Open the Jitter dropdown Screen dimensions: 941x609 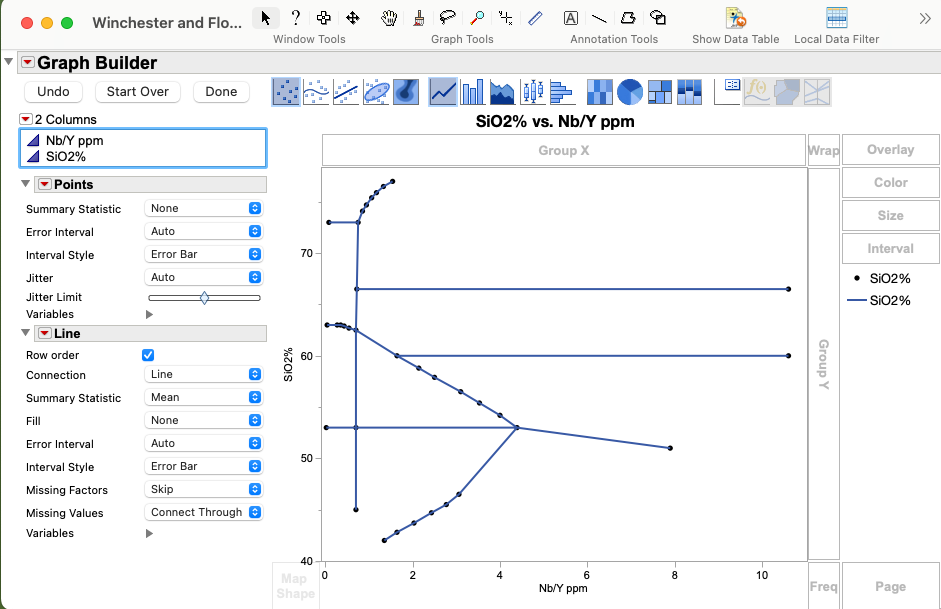203,277
